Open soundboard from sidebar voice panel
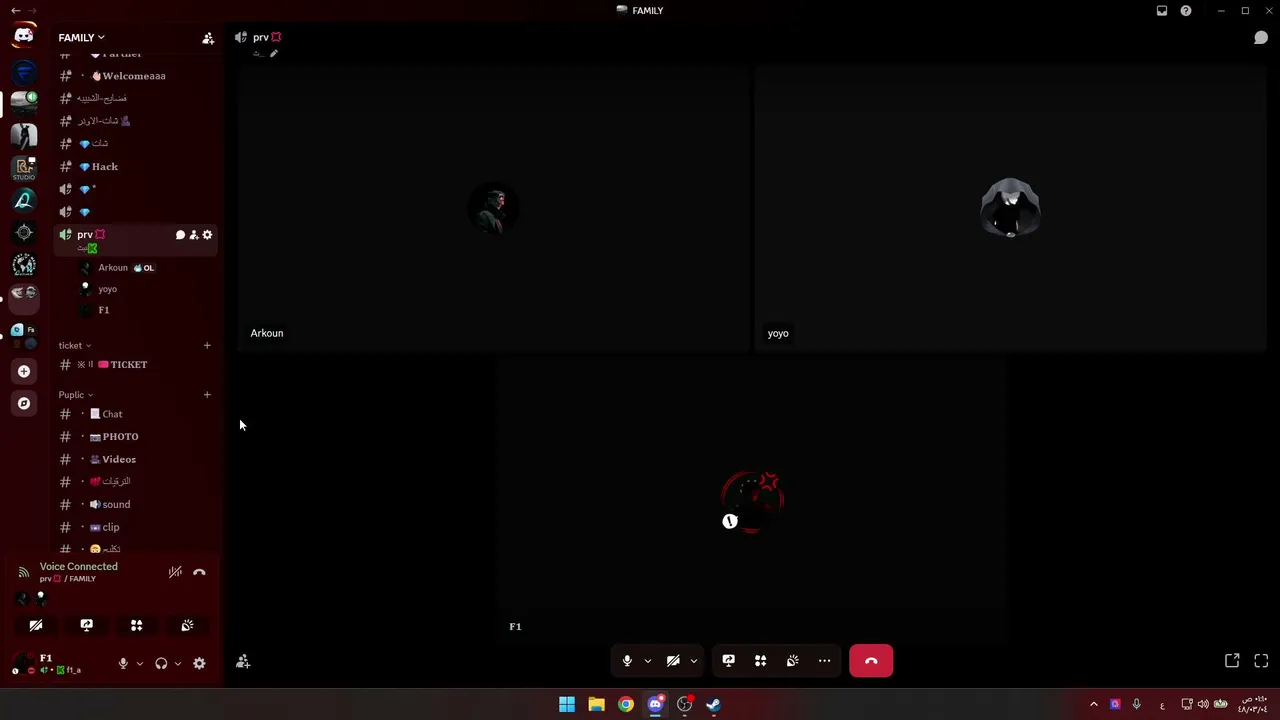Viewport: 1280px width, 720px height. point(187,625)
